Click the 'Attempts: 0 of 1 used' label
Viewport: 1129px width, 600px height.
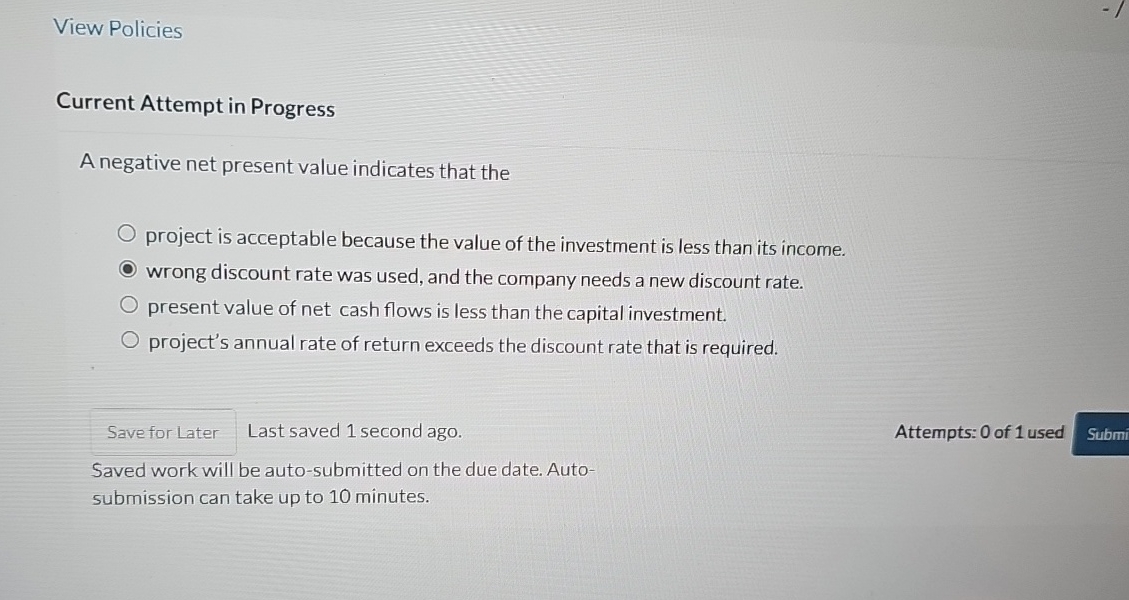tap(979, 432)
